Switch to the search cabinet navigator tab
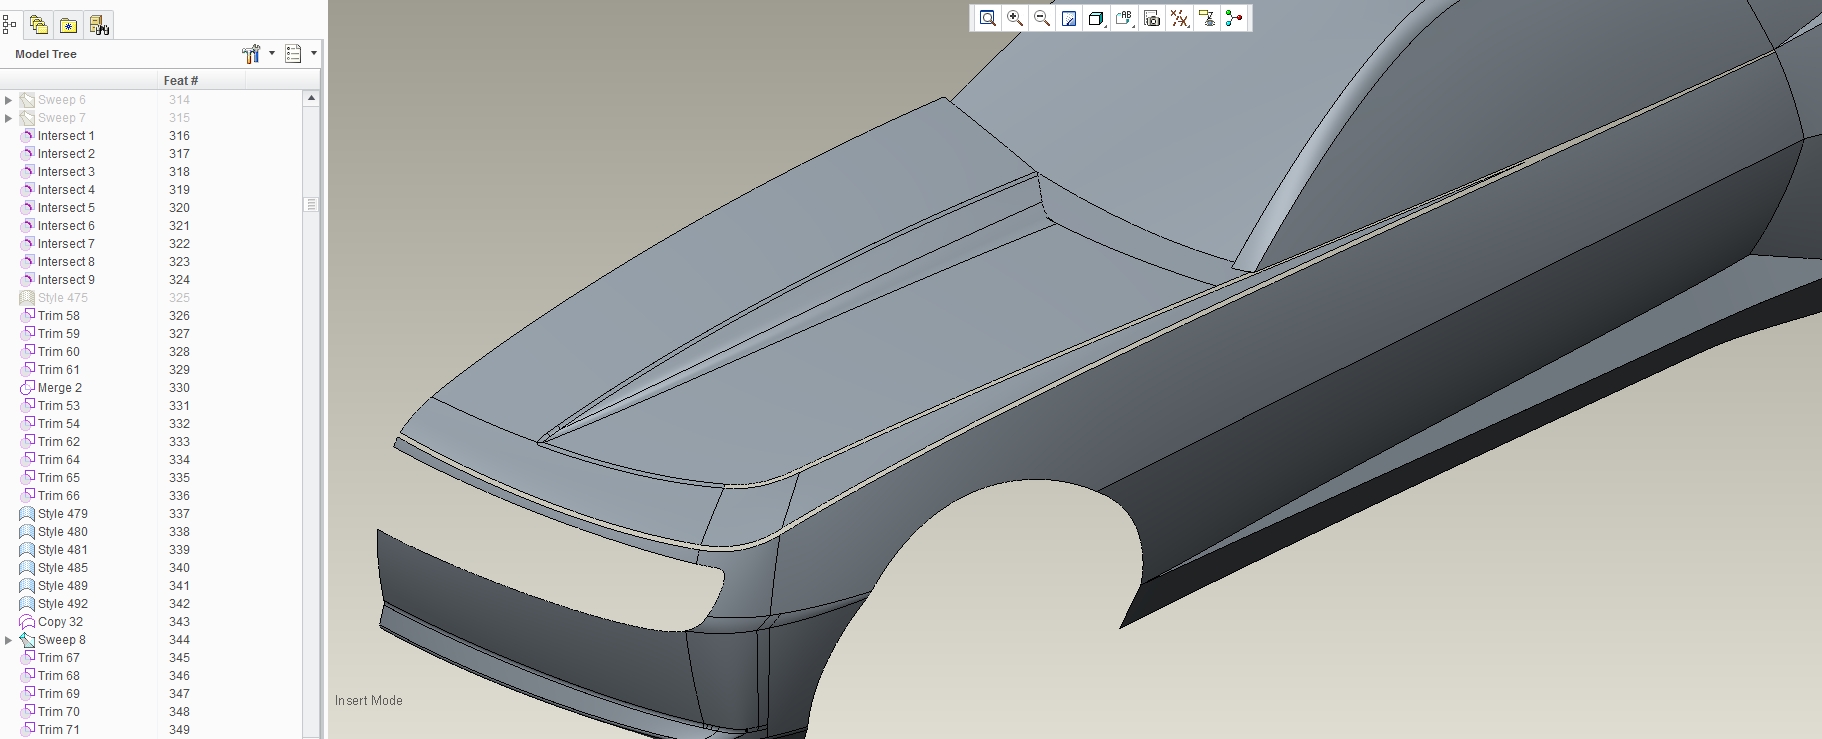 click(x=99, y=25)
